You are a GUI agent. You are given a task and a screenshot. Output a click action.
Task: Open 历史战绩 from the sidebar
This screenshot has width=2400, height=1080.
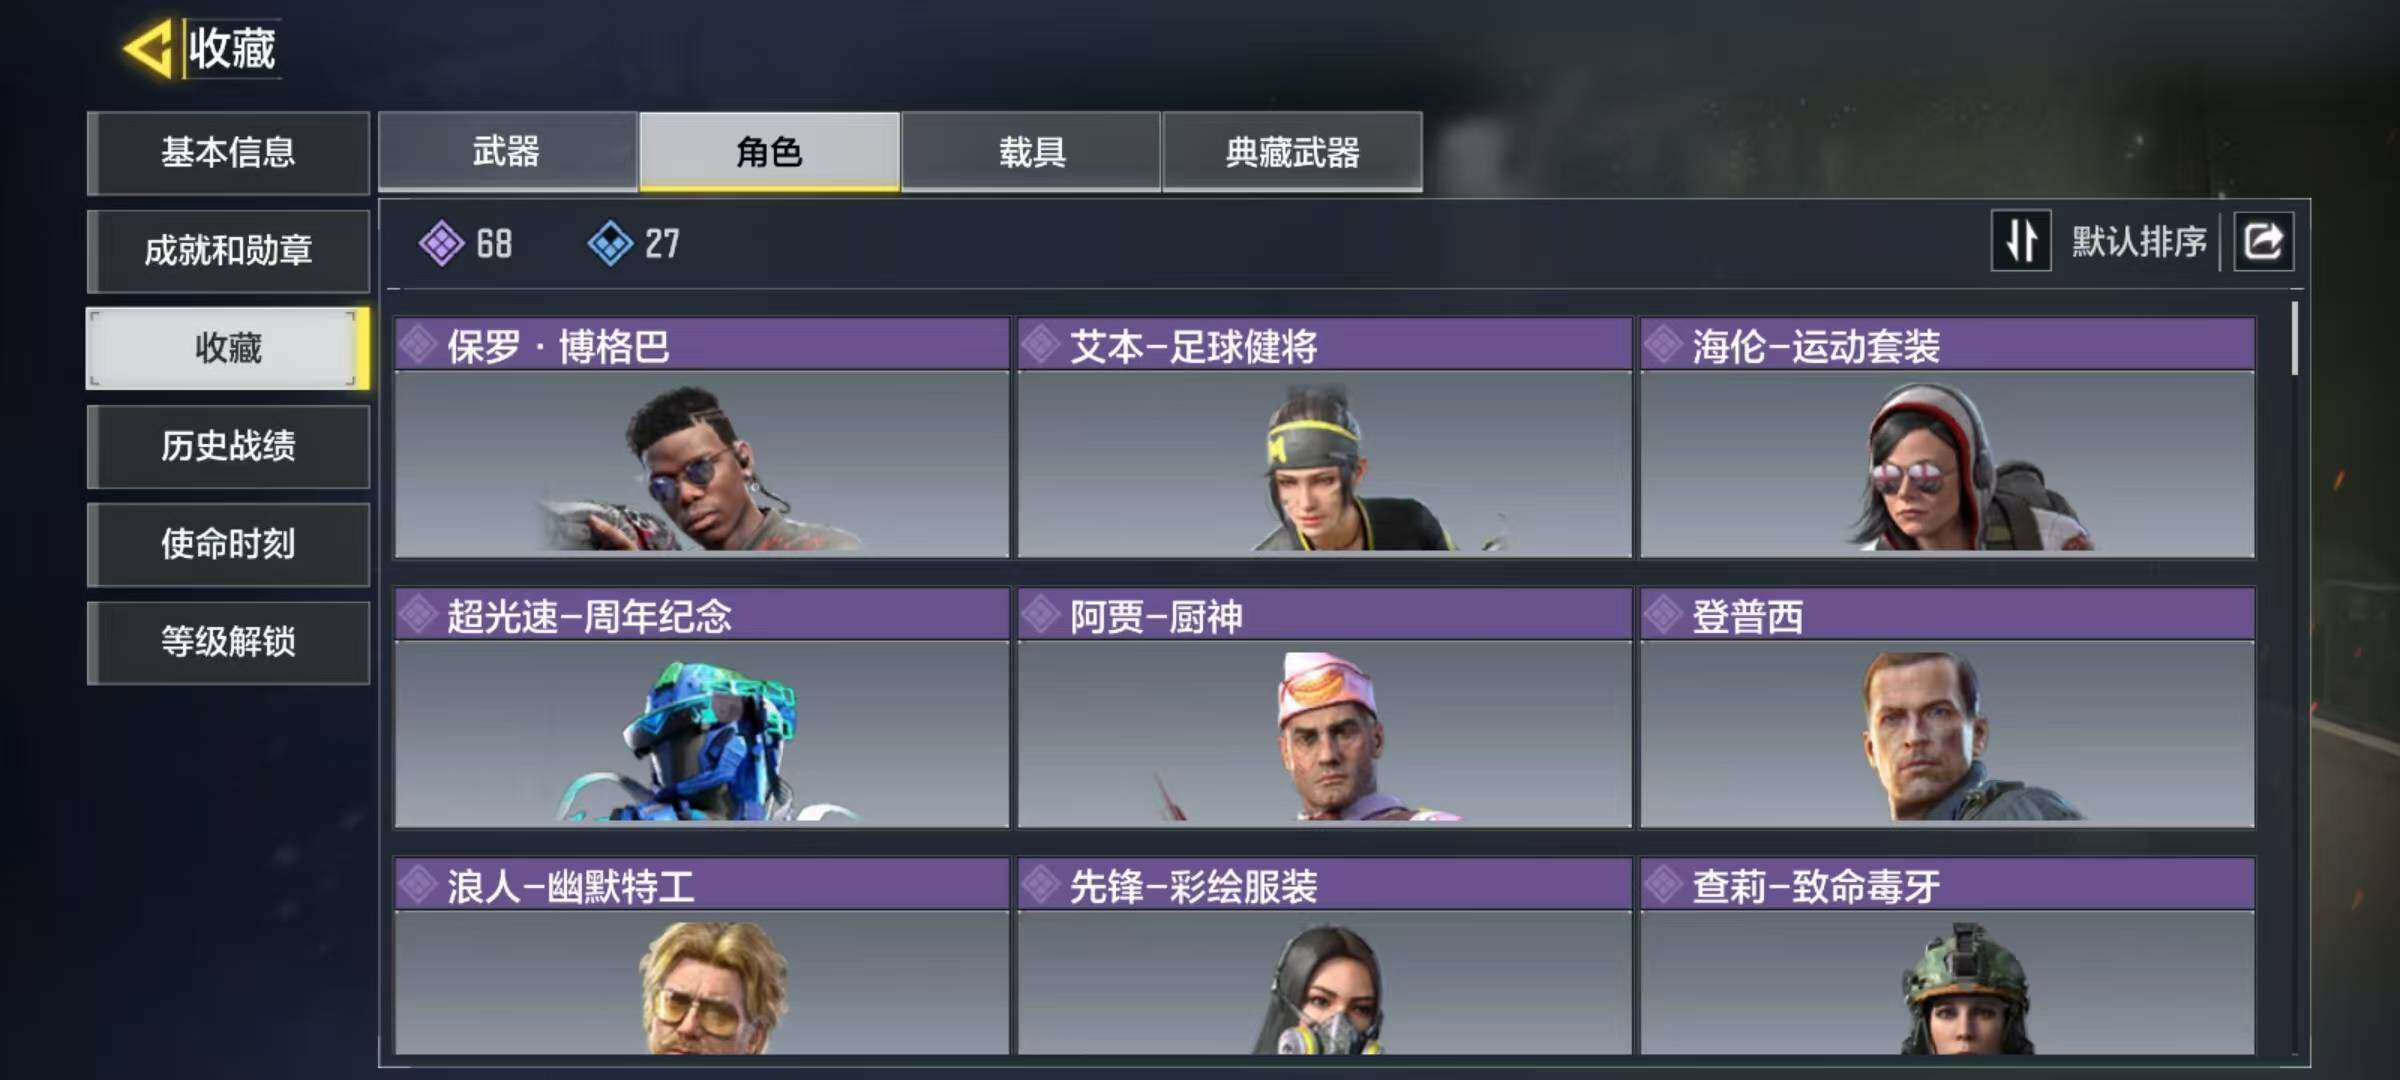coord(228,446)
